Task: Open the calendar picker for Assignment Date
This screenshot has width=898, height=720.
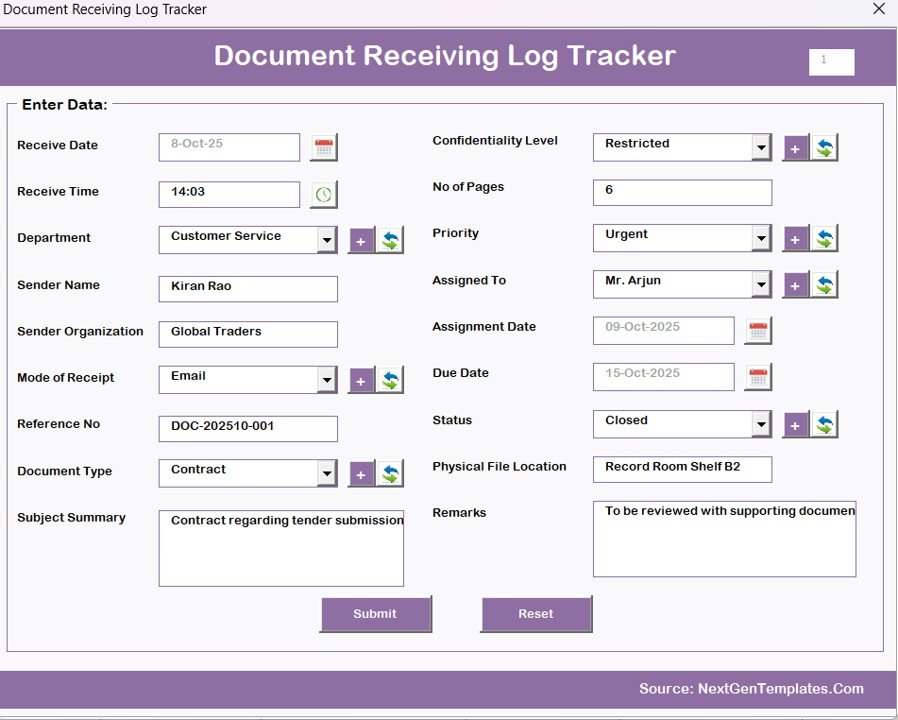Action: coord(758,329)
